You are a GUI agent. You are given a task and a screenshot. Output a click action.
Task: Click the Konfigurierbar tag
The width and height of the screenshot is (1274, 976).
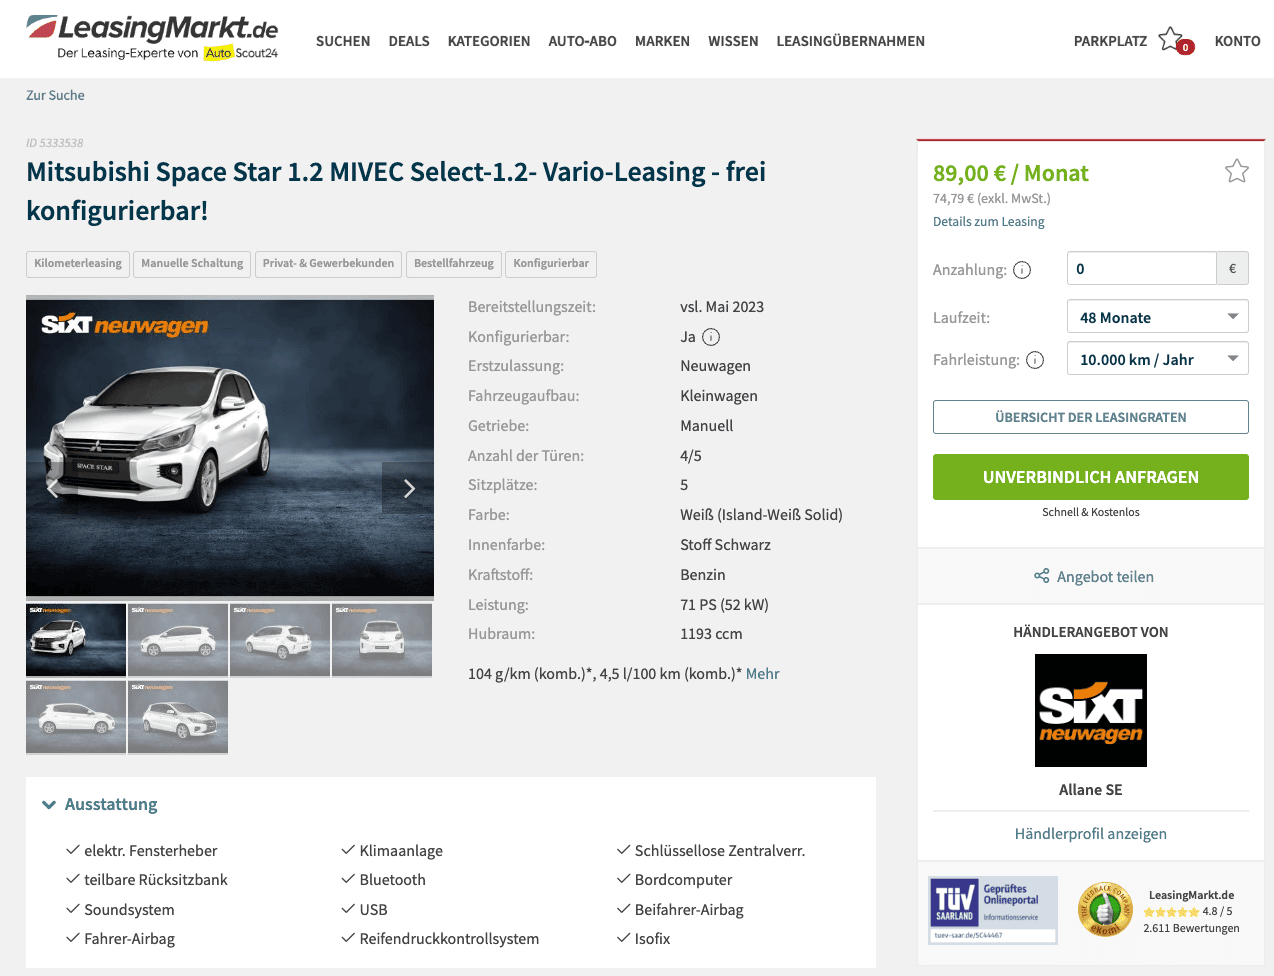pos(551,264)
